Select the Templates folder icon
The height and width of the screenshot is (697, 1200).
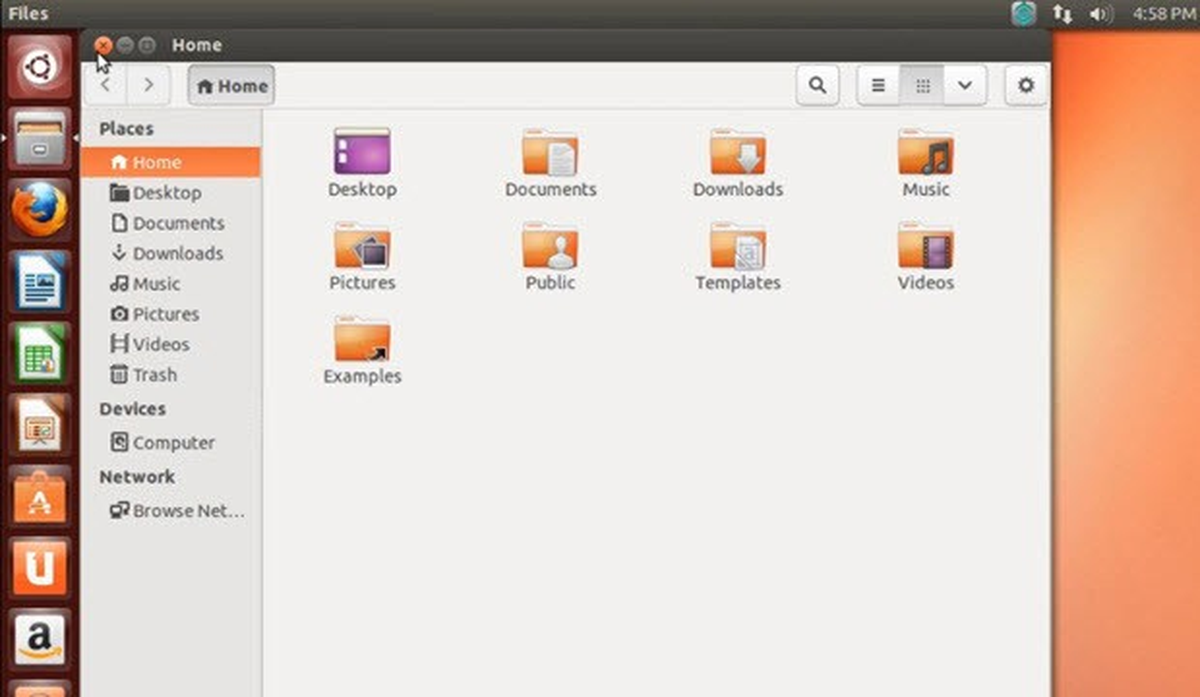(738, 258)
